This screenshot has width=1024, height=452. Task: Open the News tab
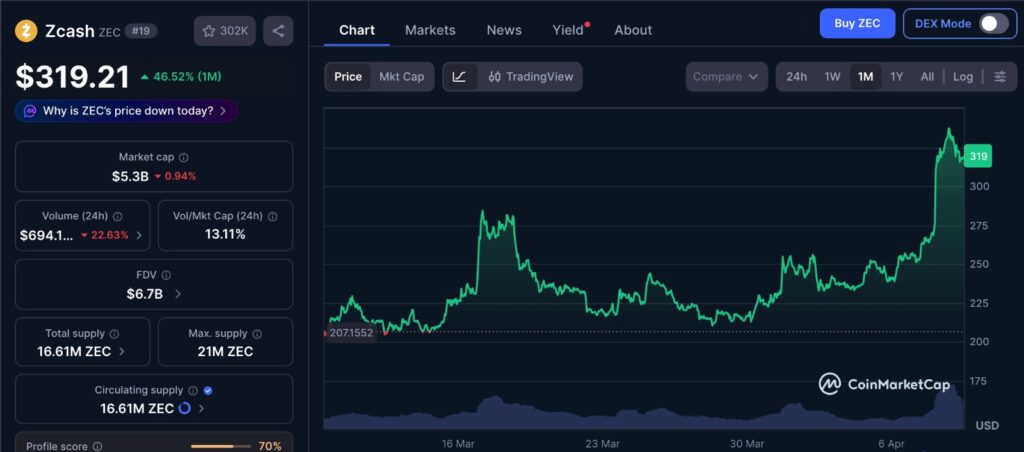tap(504, 30)
